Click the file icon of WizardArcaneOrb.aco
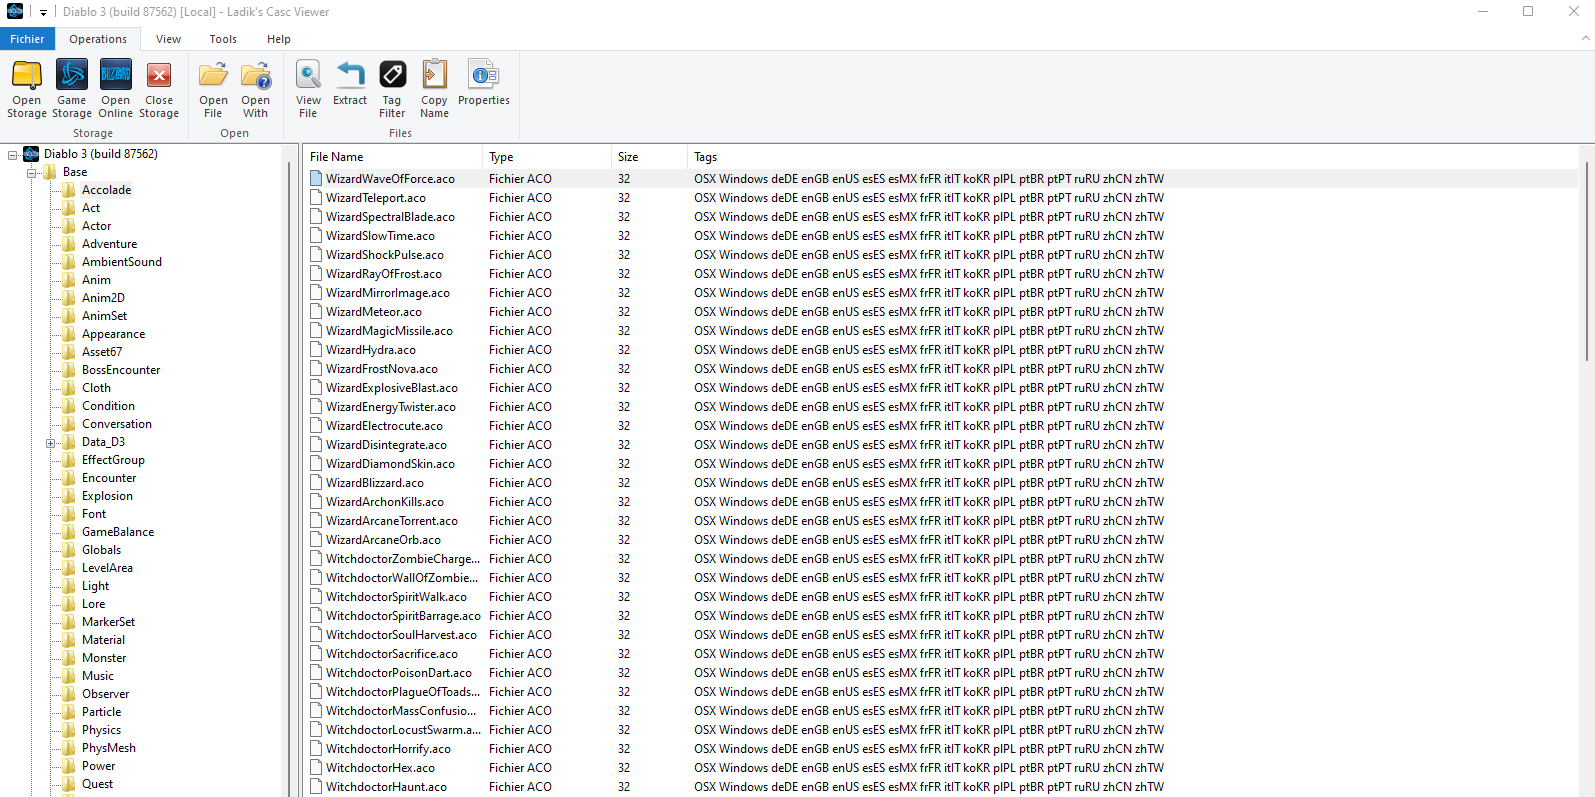Screen dimensions: 1595x797 [316, 540]
